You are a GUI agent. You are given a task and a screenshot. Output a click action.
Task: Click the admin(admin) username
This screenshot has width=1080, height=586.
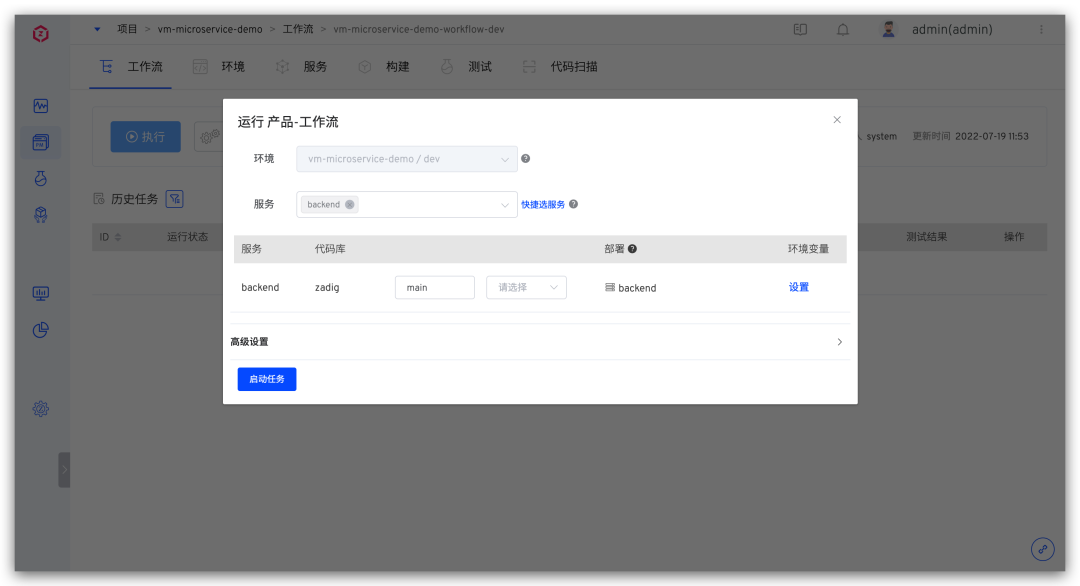[x=952, y=30]
